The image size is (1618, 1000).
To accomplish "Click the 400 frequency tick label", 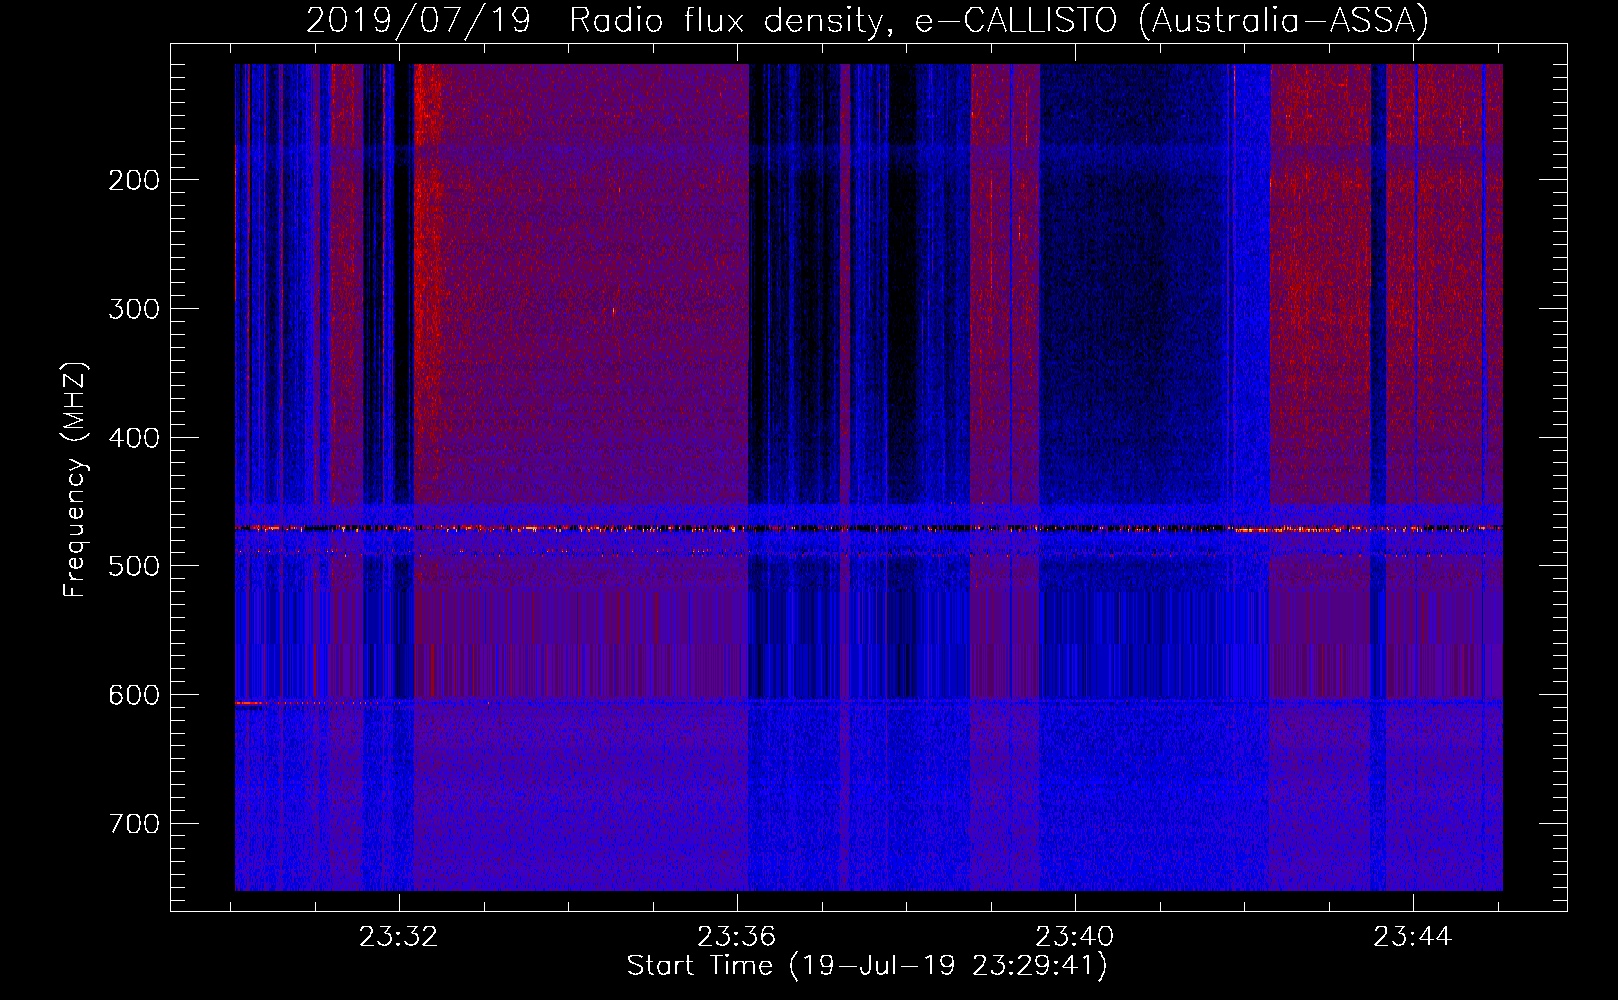I will 134,438.
